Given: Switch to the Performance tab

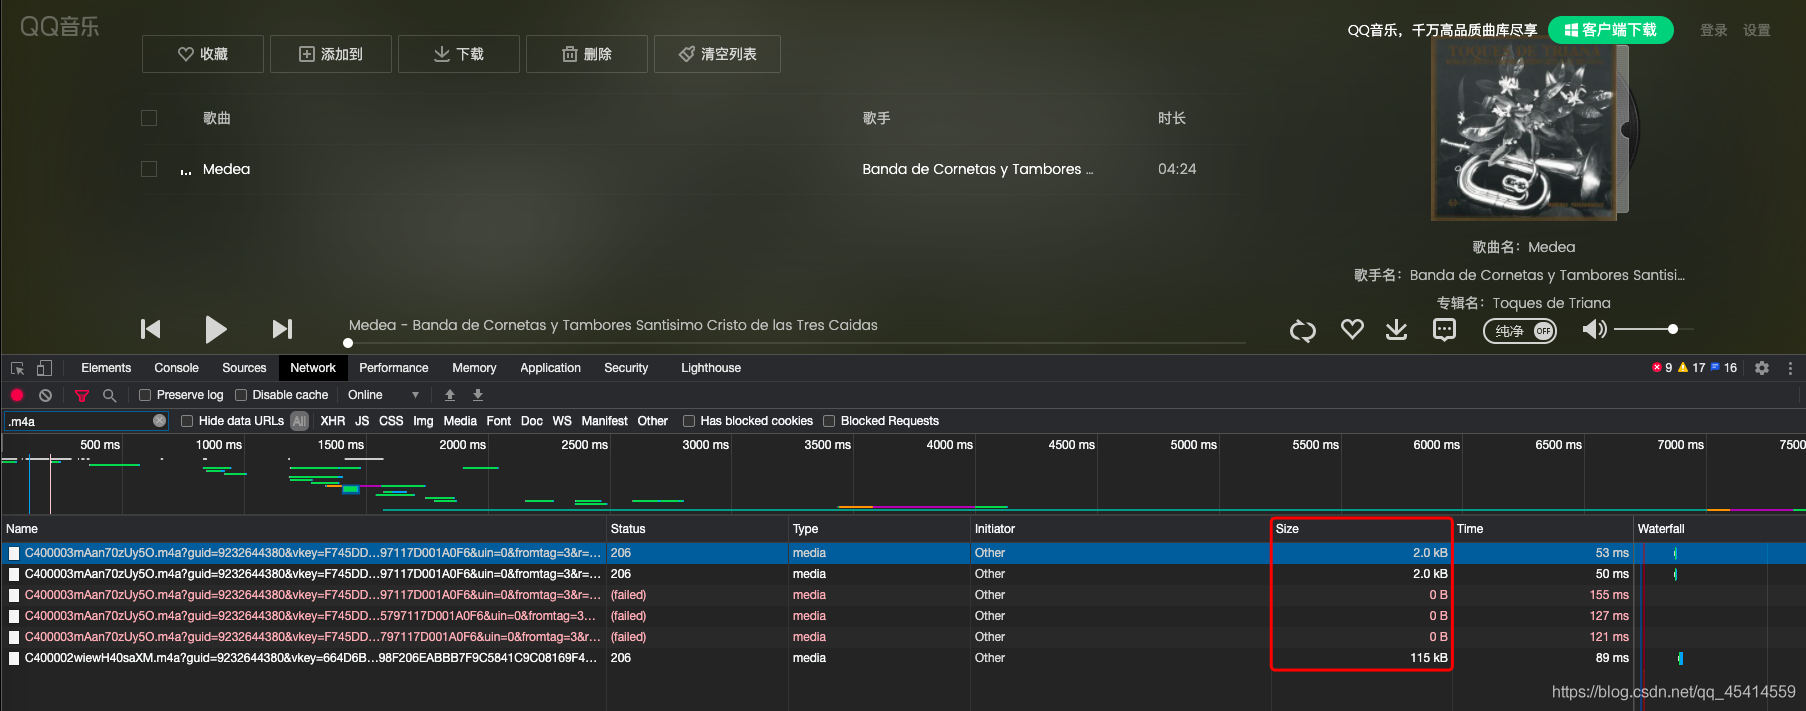Looking at the screenshot, I should (393, 368).
